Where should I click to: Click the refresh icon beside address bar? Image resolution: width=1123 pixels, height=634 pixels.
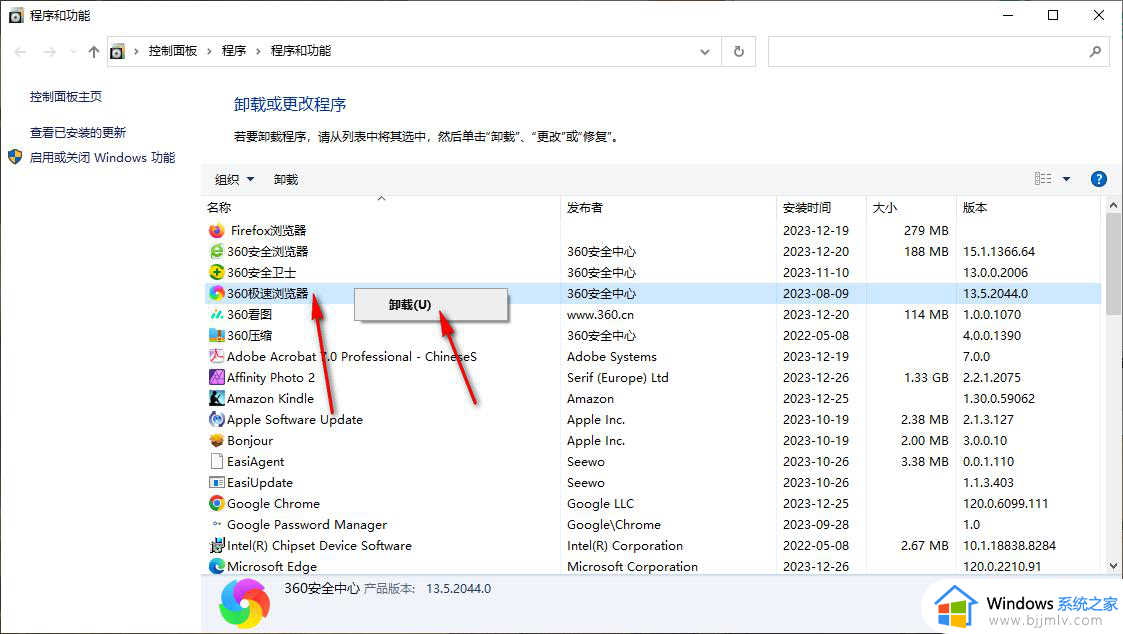(x=738, y=52)
